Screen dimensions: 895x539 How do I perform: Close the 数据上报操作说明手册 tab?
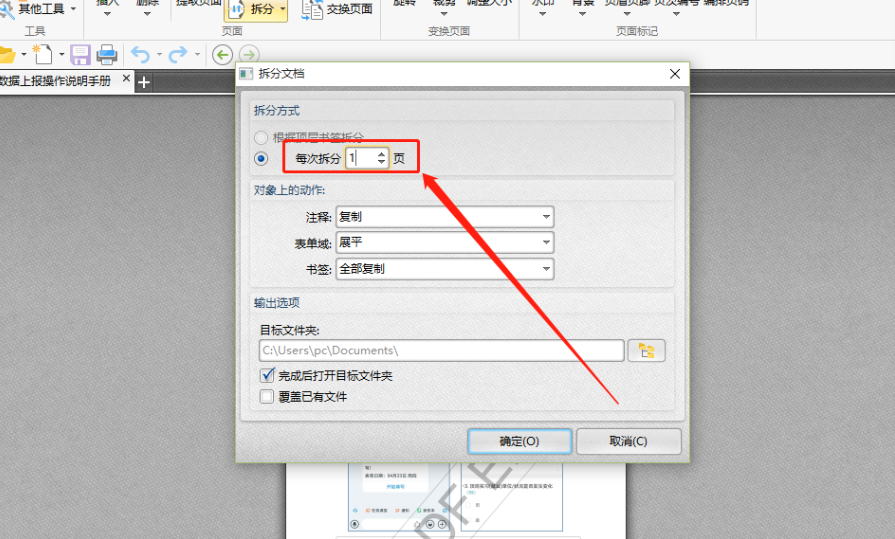[x=126, y=79]
